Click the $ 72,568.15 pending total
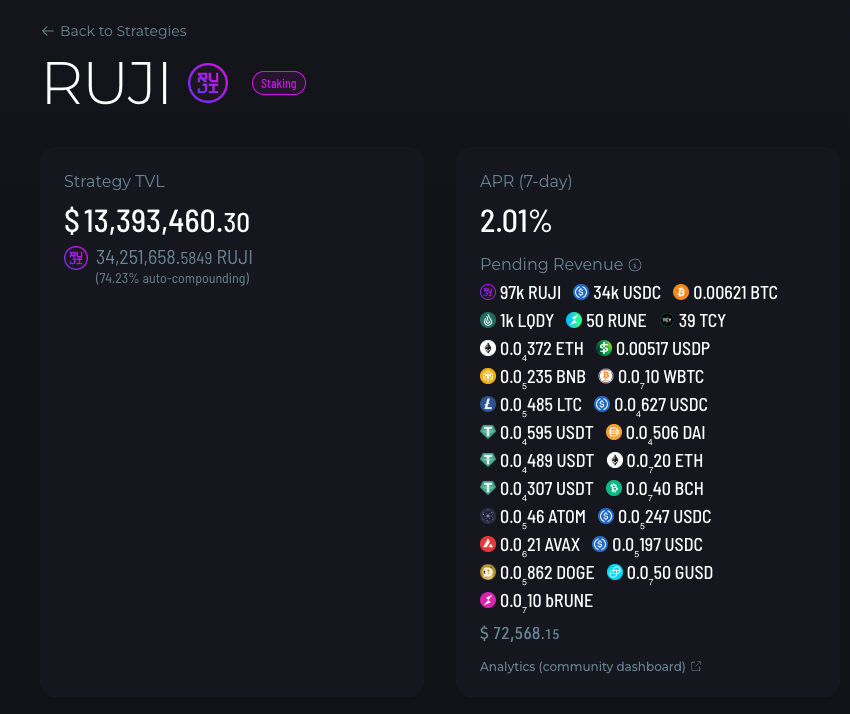This screenshot has height=714, width=850. click(519, 633)
